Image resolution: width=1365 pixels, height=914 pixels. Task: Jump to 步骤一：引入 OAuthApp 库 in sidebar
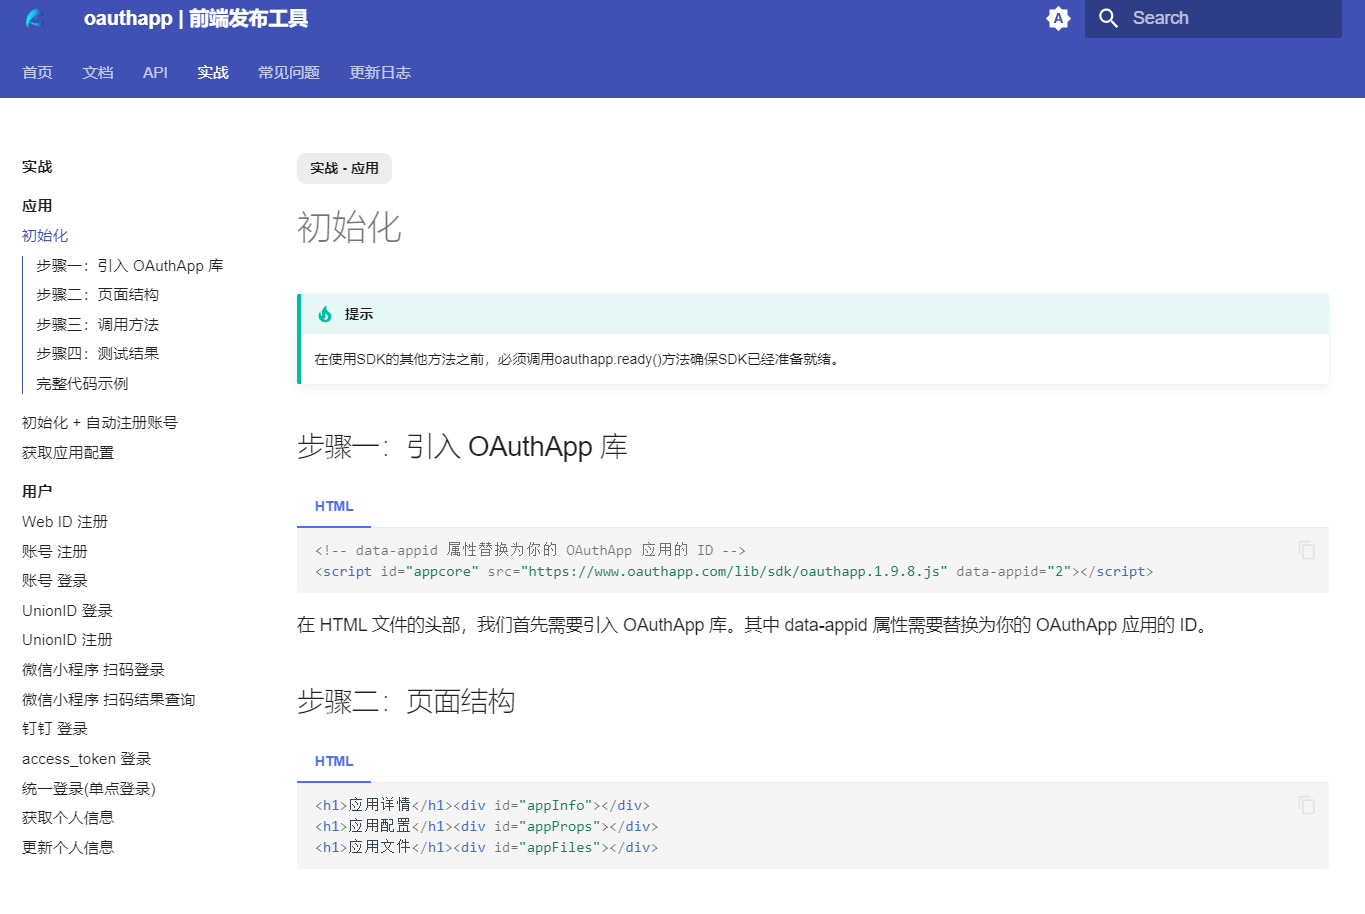coord(130,266)
